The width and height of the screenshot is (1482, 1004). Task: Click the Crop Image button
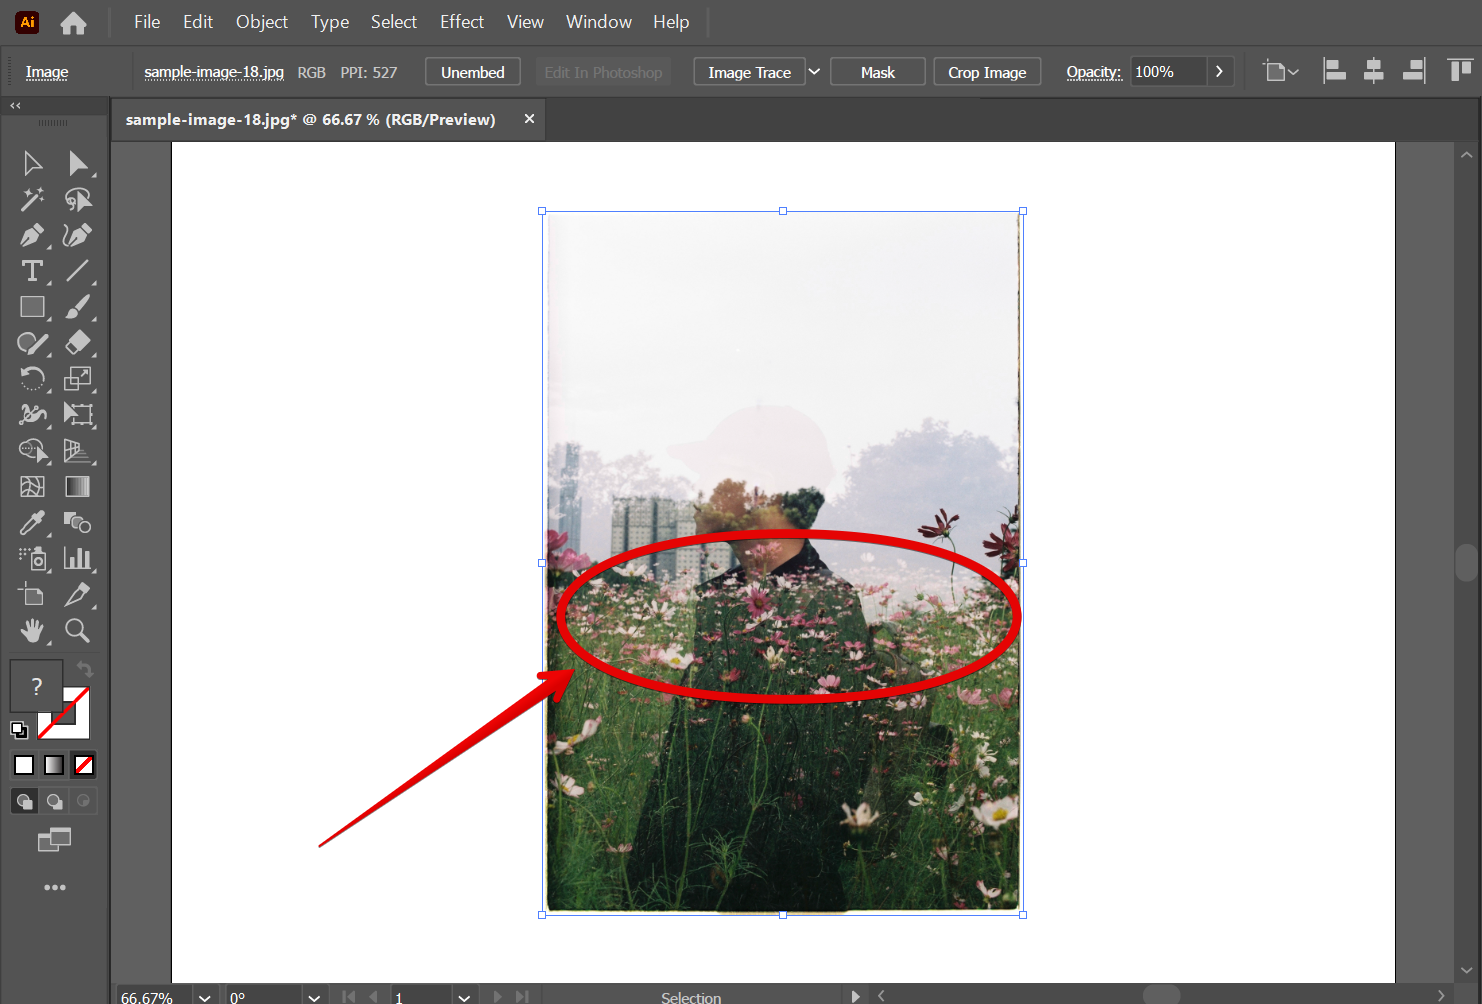click(986, 72)
